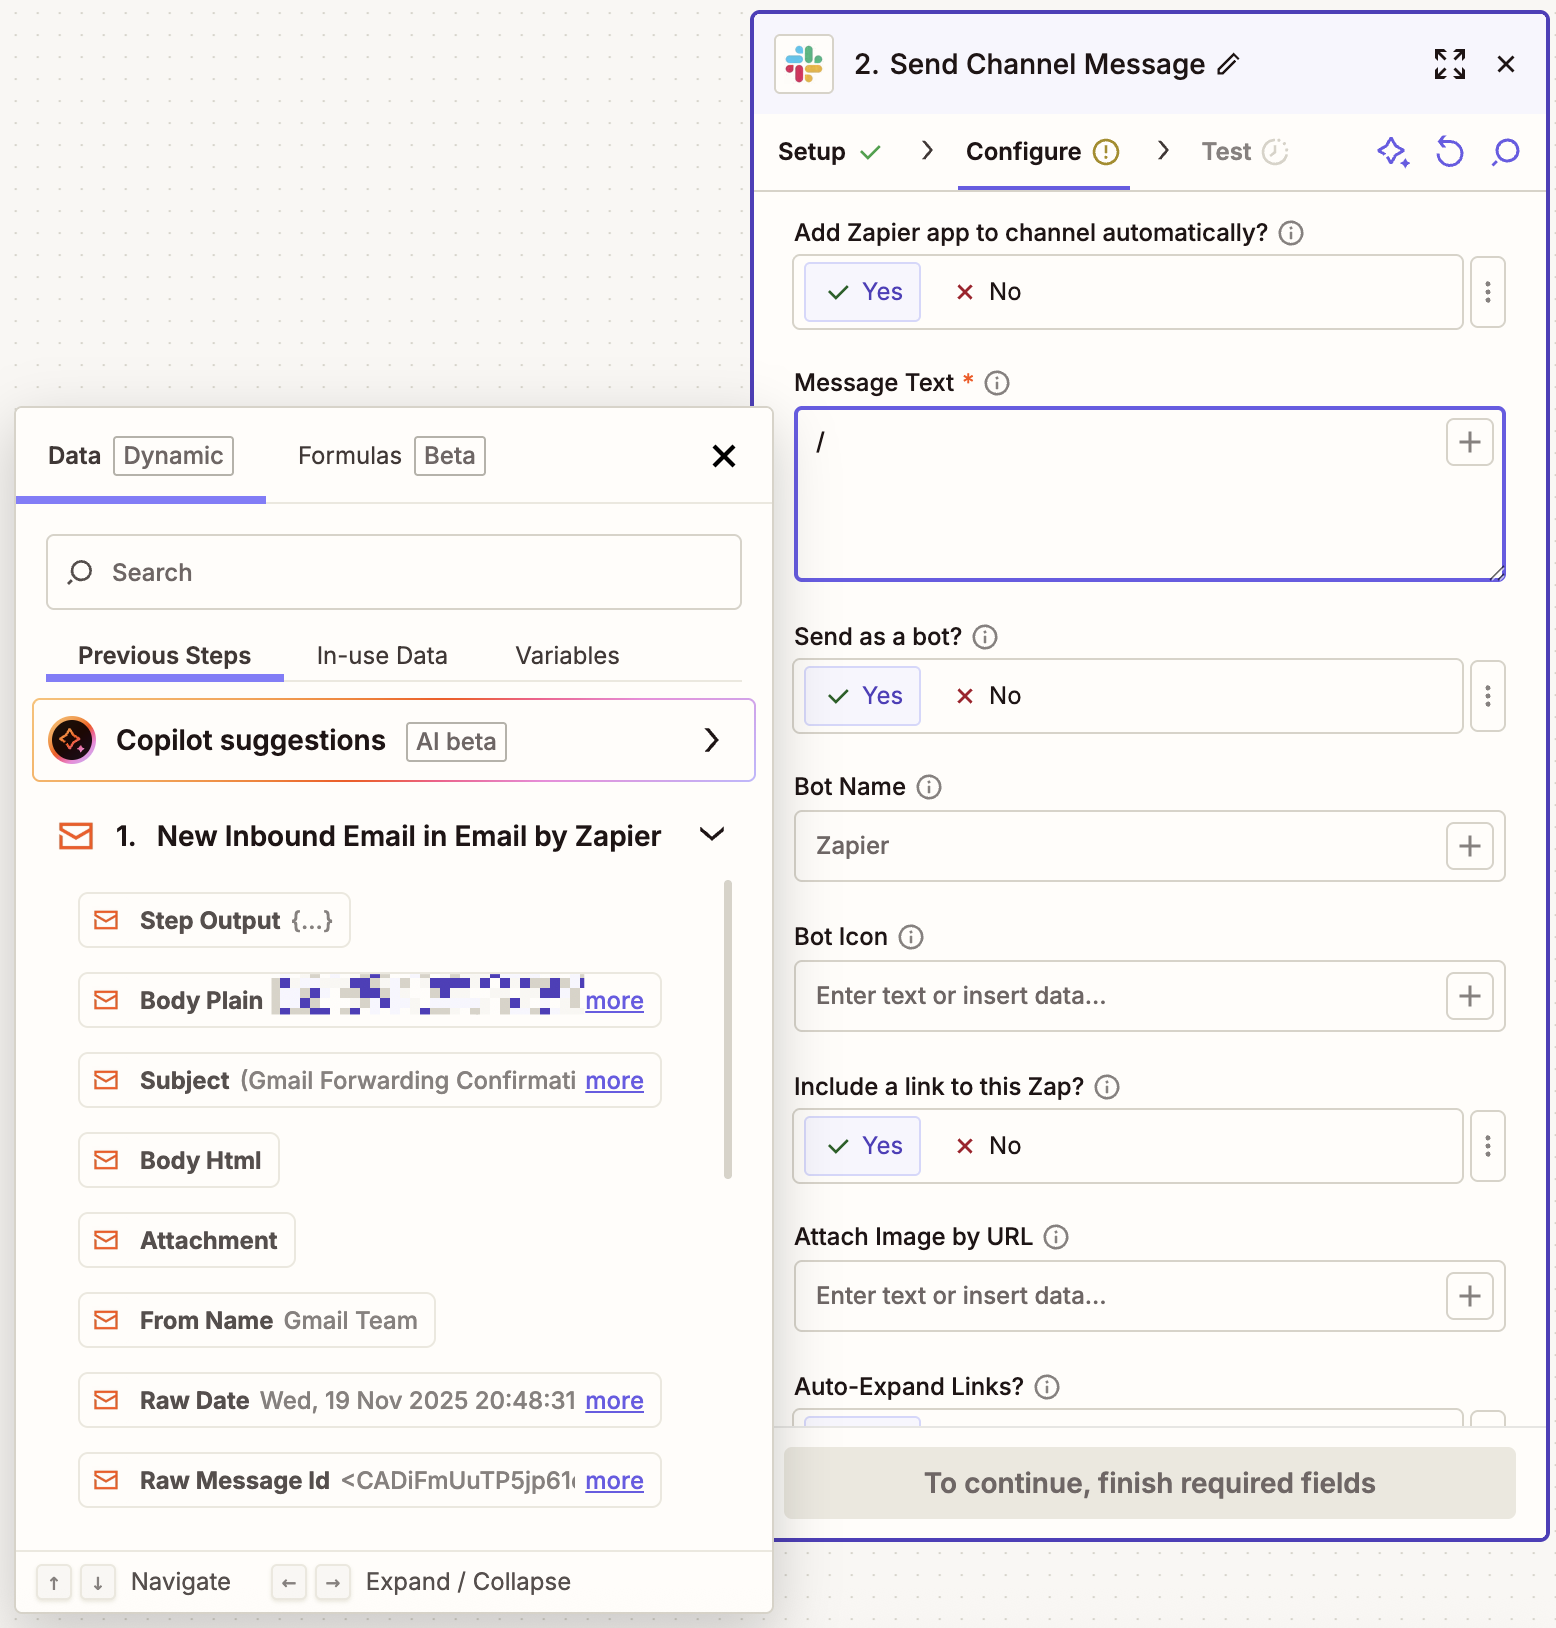
Task: Click the plus icon in the Message Text field
Action: (1468, 441)
